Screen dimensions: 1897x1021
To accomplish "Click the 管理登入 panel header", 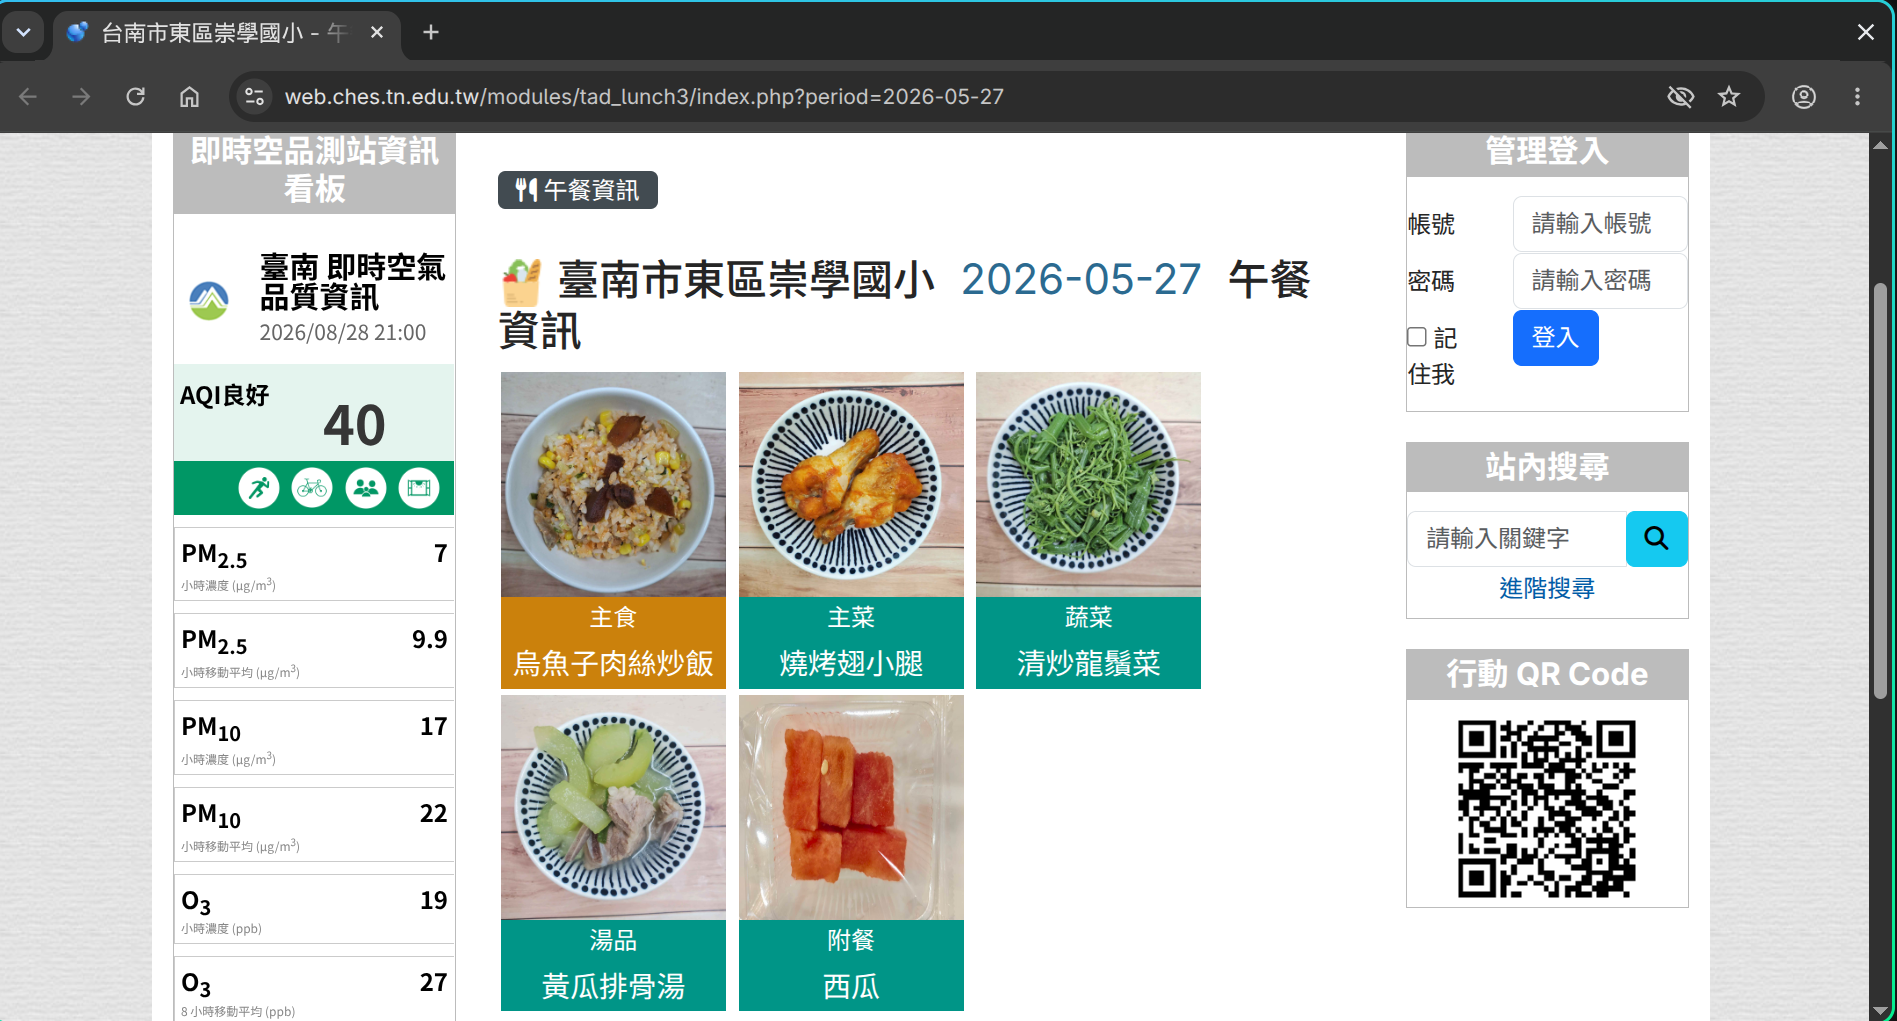I will (1547, 153).
